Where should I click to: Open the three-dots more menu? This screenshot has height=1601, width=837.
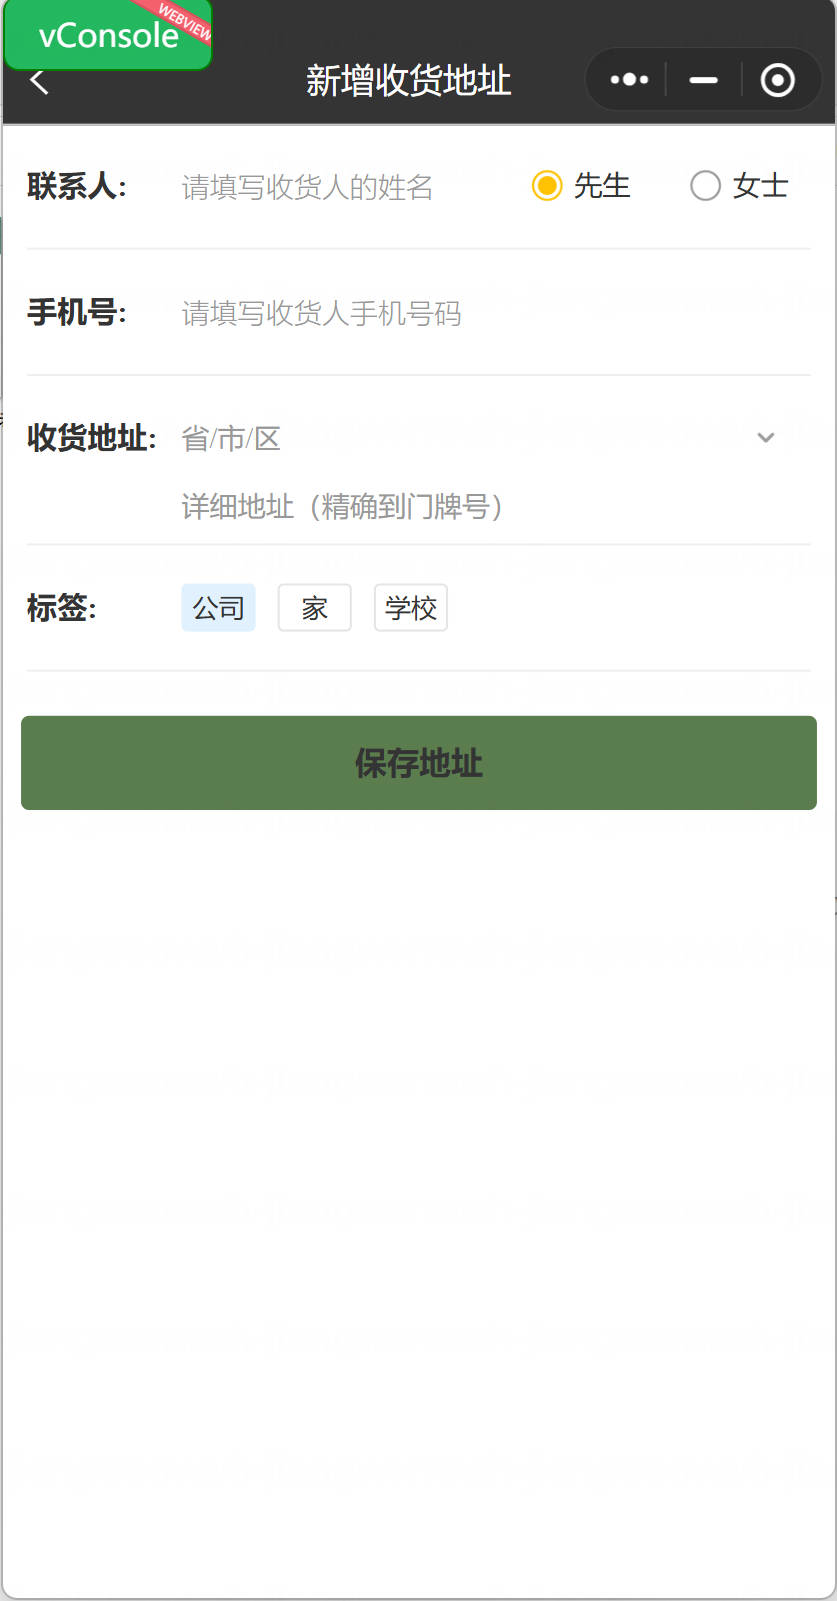tap(629, 79)
